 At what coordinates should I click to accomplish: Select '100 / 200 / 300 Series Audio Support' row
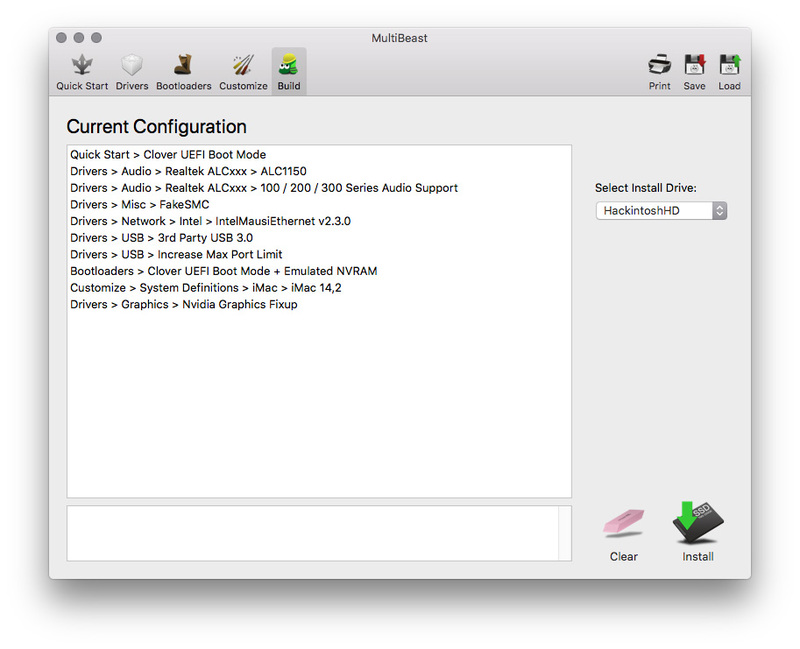(319, 188)
